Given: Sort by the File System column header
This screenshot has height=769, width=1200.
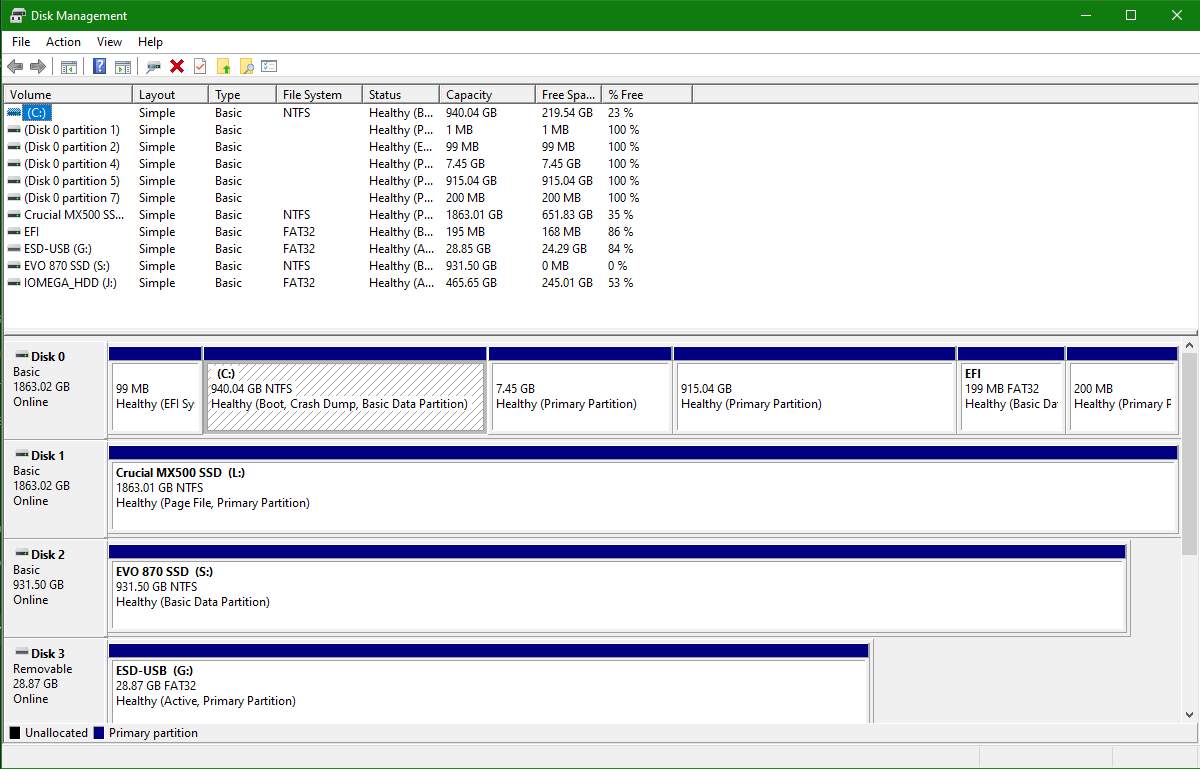Looking at the screenshot, I should (x=319, y=94).
